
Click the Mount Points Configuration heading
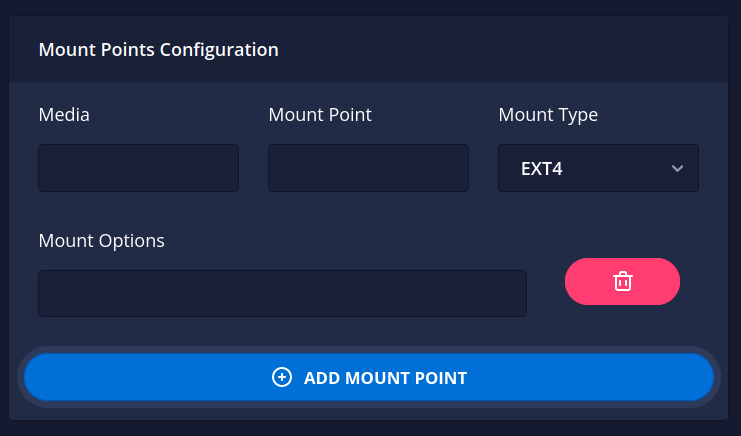[159, 50]
